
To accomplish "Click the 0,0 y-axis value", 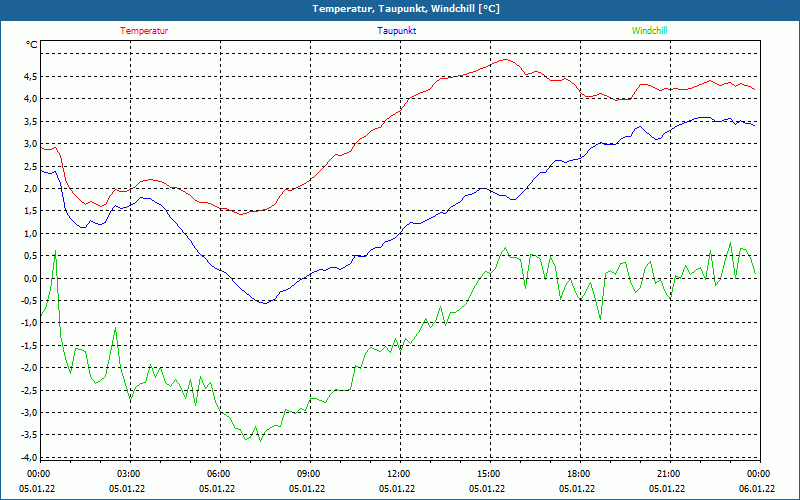I will click(x=30, y=278).
